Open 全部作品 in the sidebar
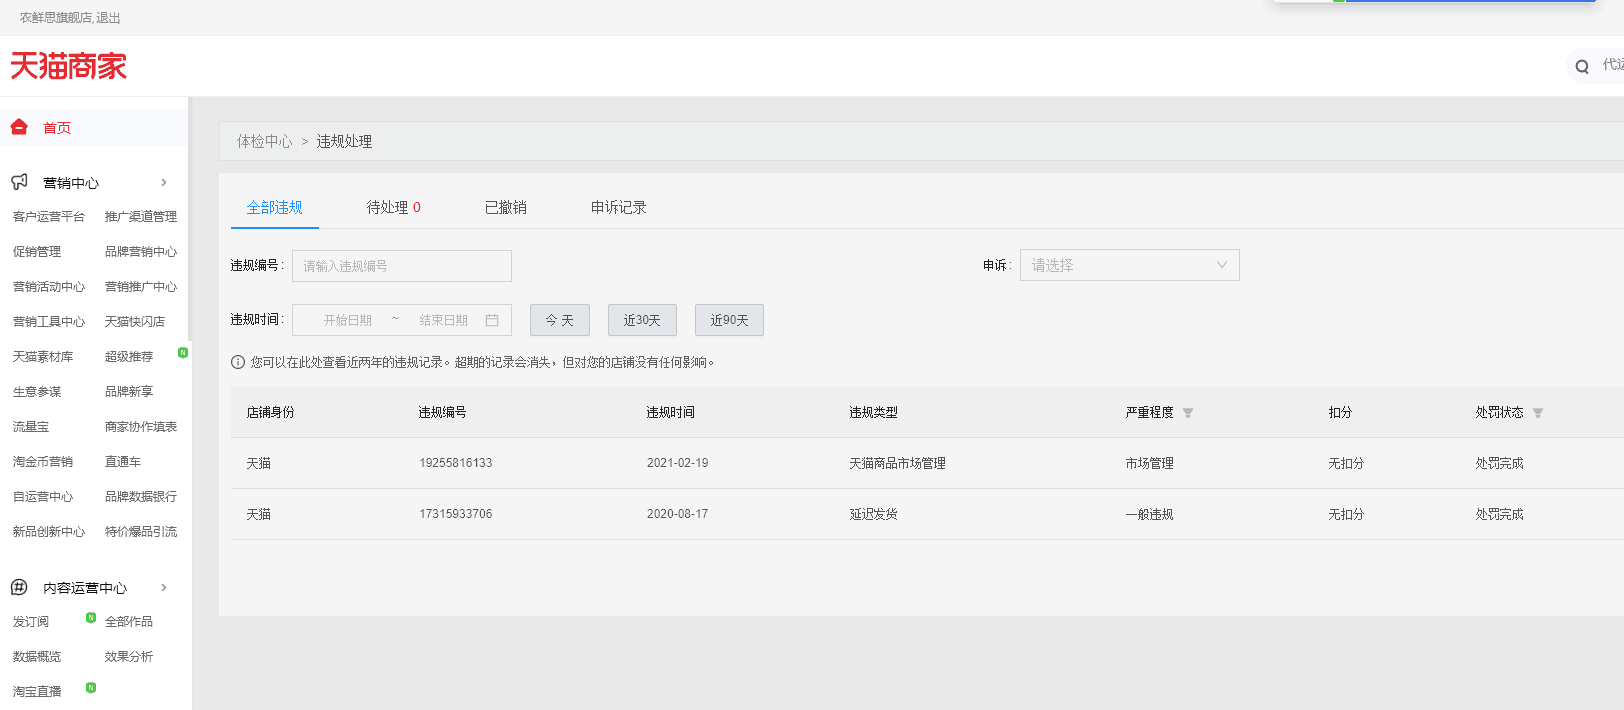 click(129, 621)
